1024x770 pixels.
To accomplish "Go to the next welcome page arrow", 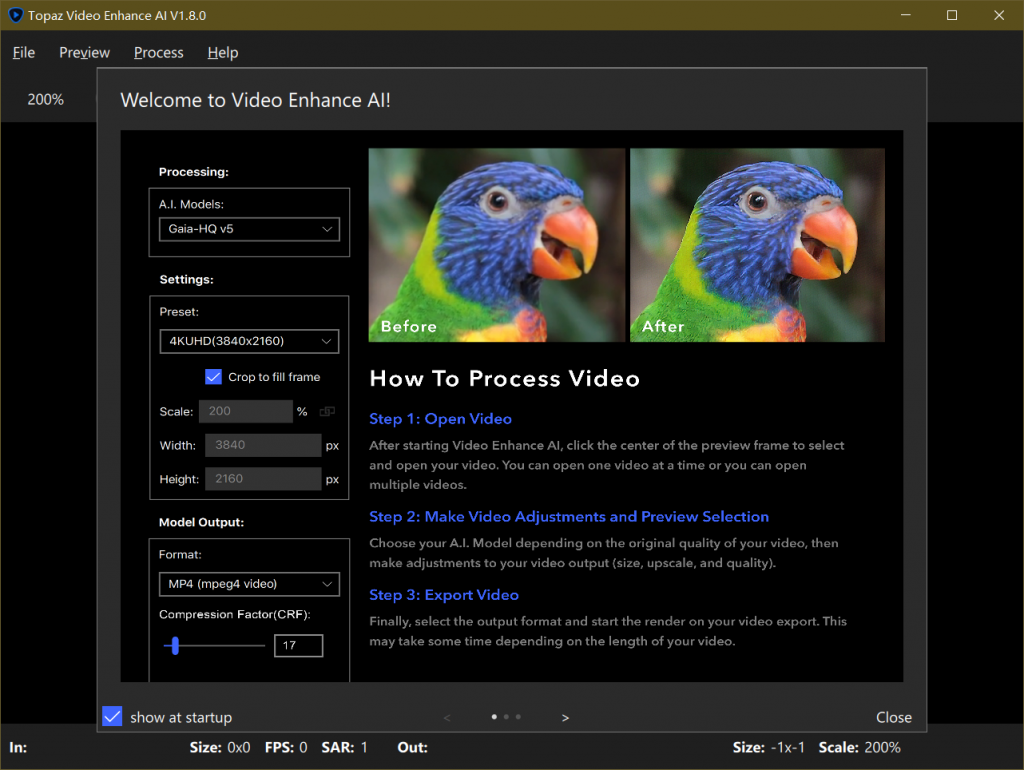I will pyautogui.click(x=565, y=717).
